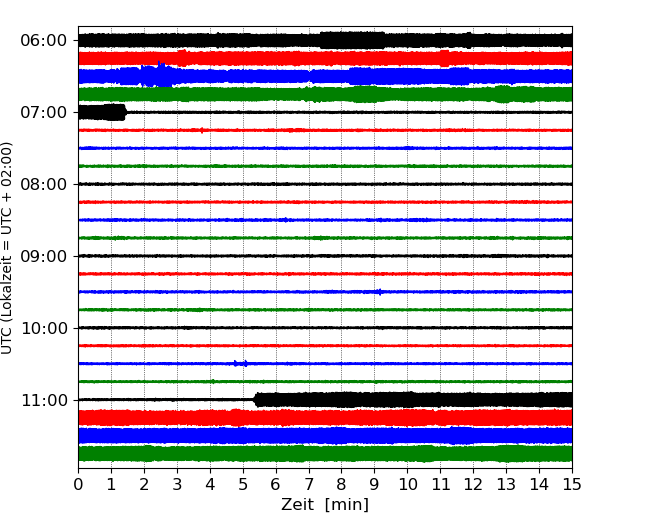Click the 06:00 y-axis tick label
650x520 pixels.
click(44, 41)
